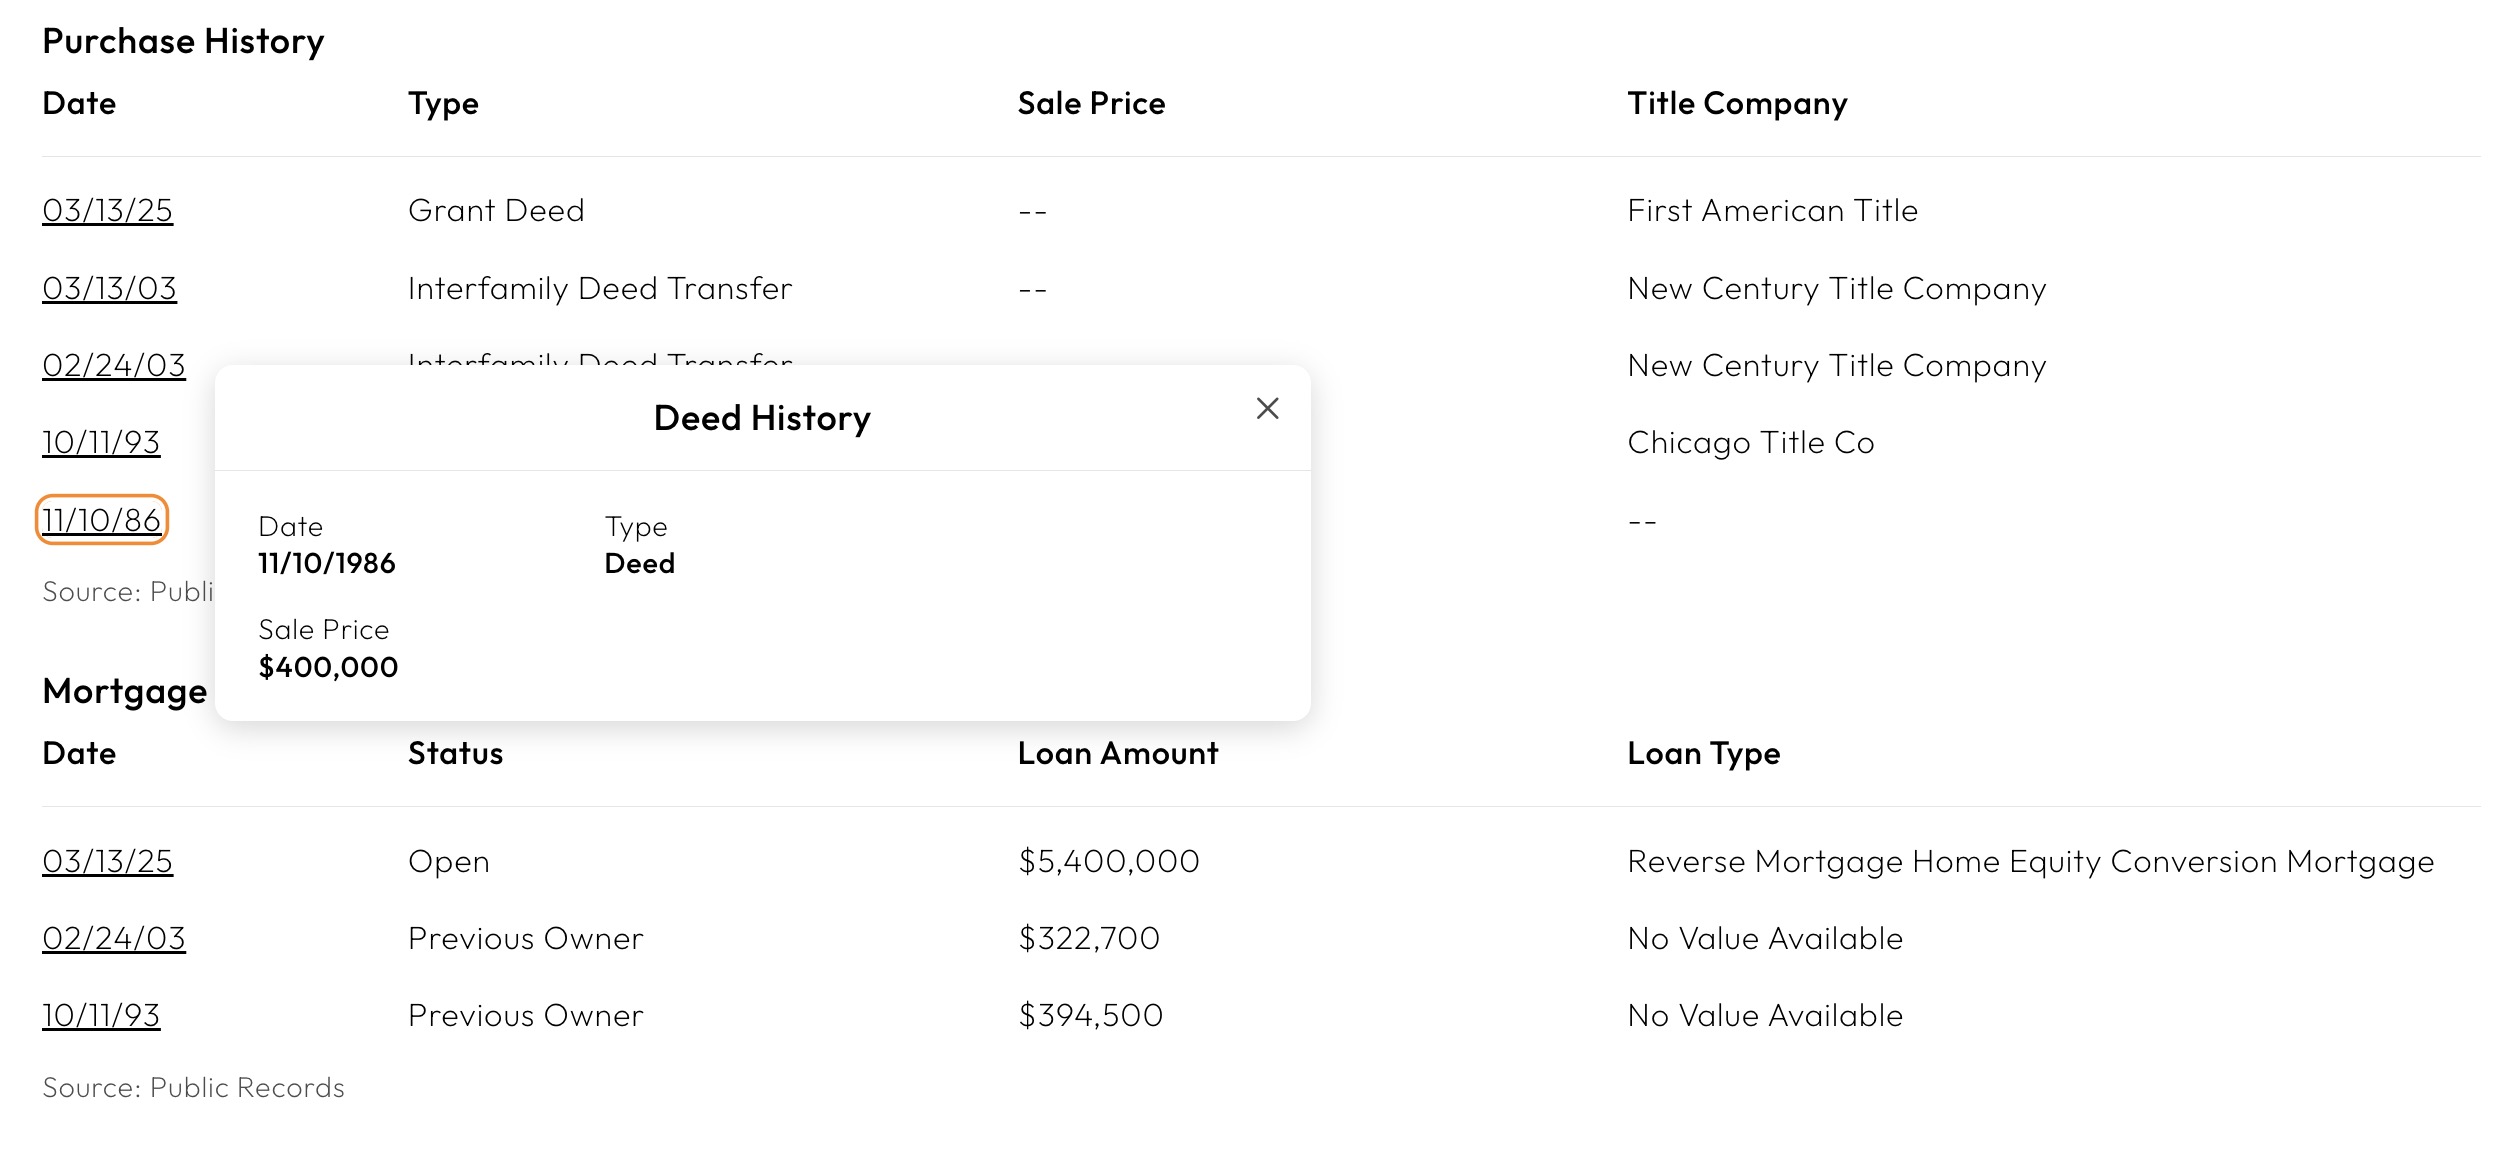Open the 10/11/93 purchase history record
The width and height of the screenshot is (2508, 1158).
pos(101,443)
